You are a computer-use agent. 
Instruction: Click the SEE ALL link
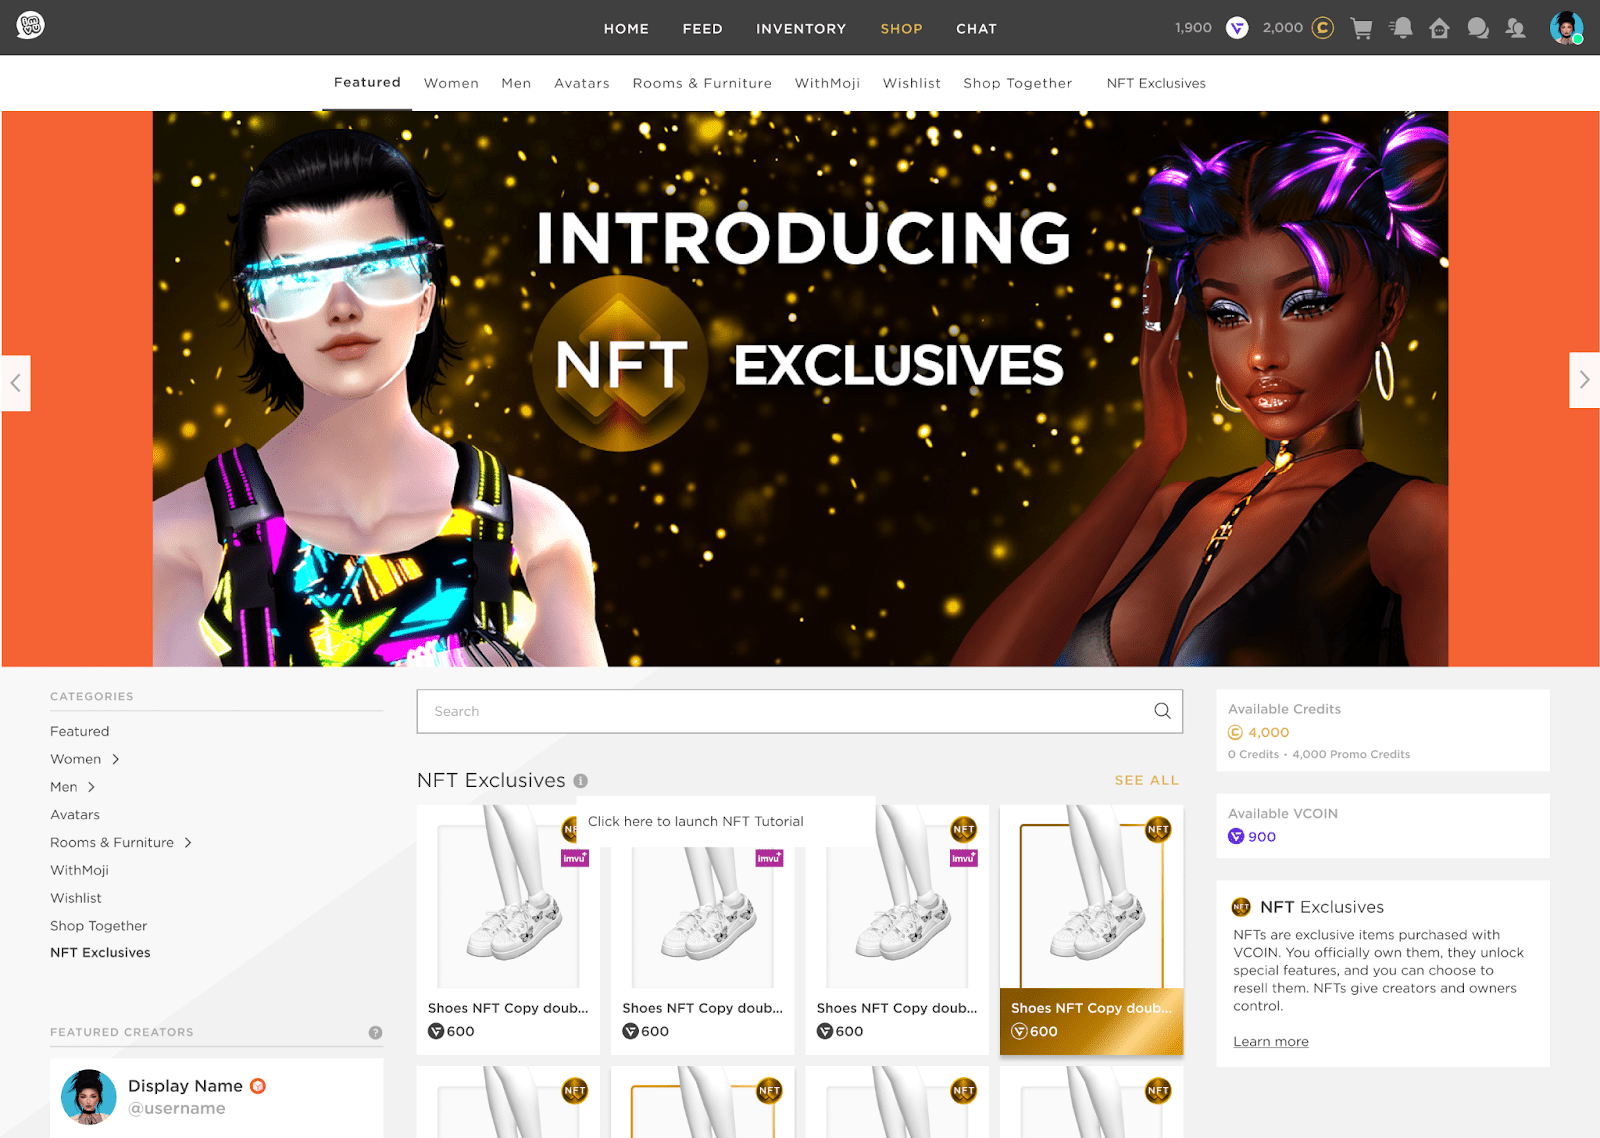coord(1146,780)
